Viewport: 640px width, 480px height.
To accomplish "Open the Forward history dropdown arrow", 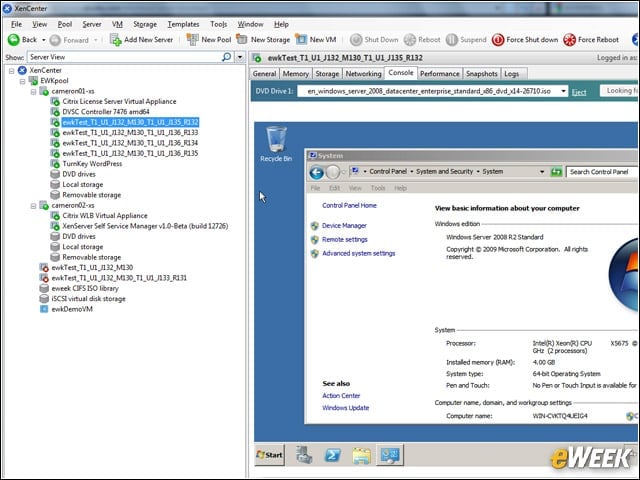I will pos(96,40).
